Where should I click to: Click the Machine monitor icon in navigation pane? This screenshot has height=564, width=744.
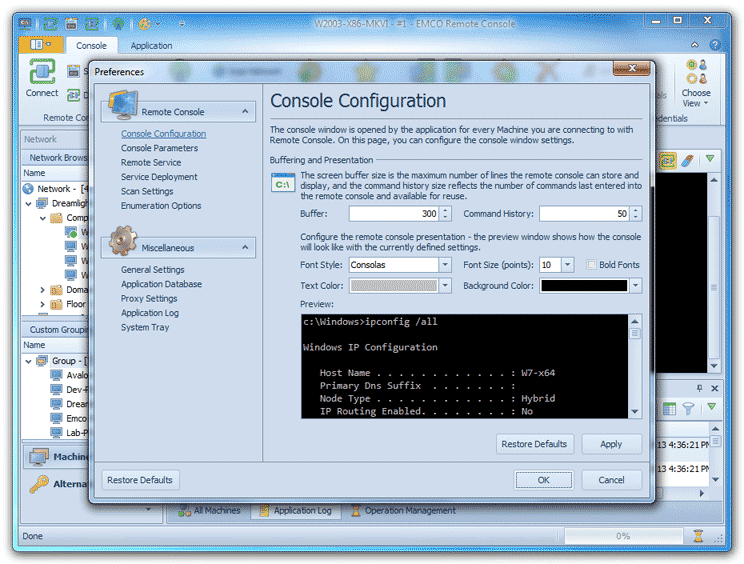coord(38,457)
